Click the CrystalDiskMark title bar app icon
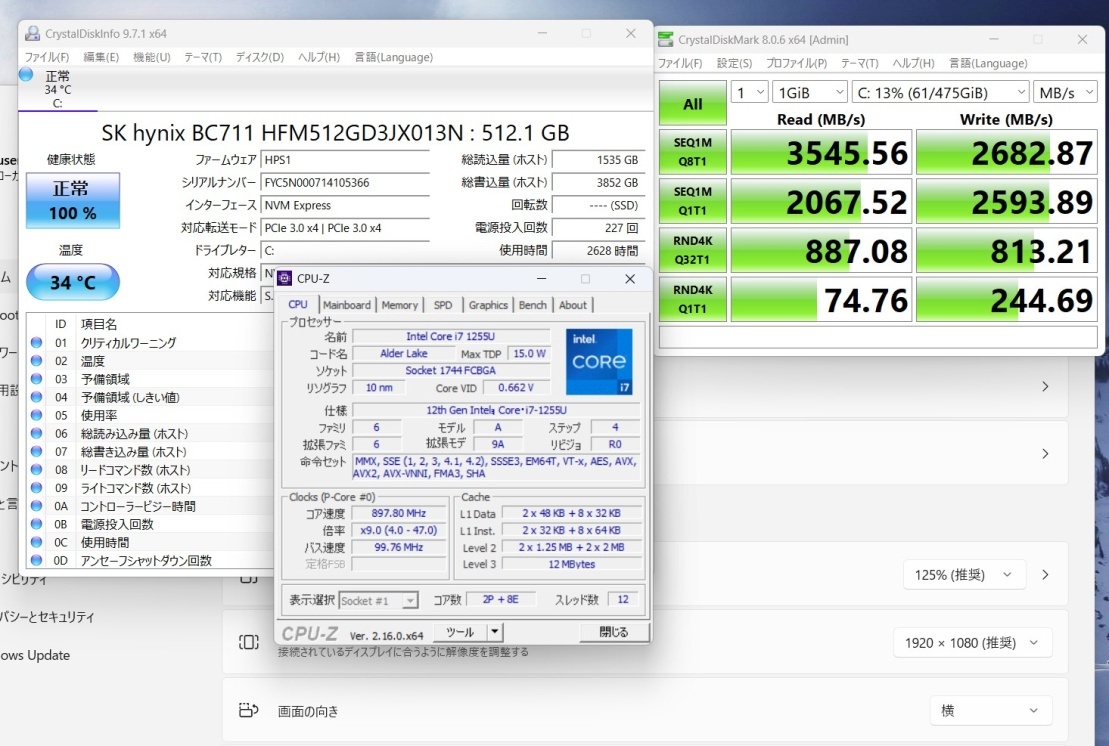1109x746 pixels. (x=666, y=40)
